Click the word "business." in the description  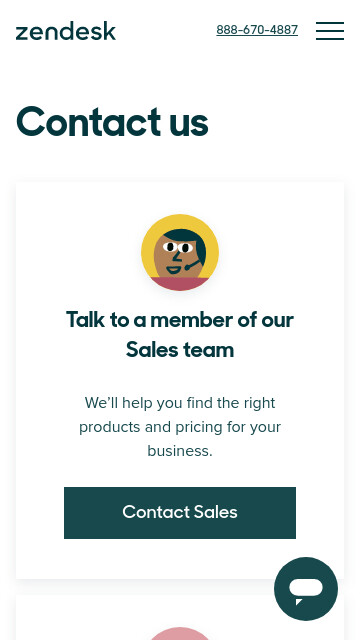coord(180,451)
